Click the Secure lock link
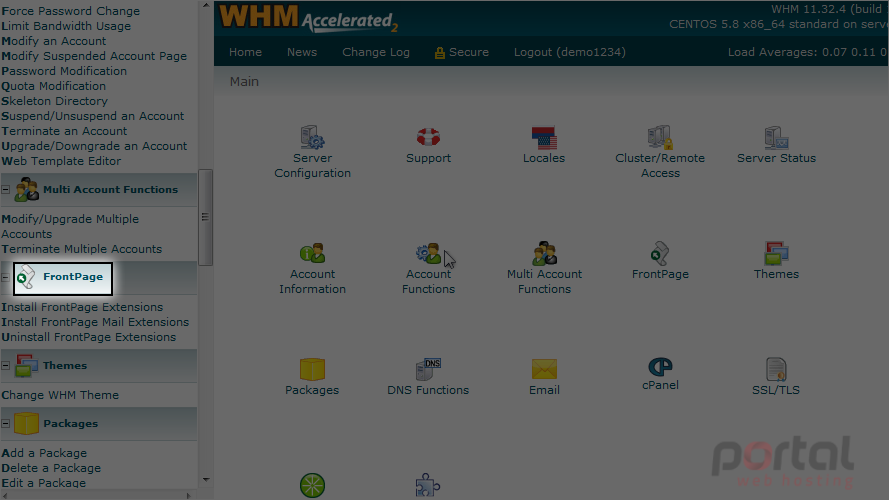The width and height of the screenshot is (889, 500). (462, 52)
